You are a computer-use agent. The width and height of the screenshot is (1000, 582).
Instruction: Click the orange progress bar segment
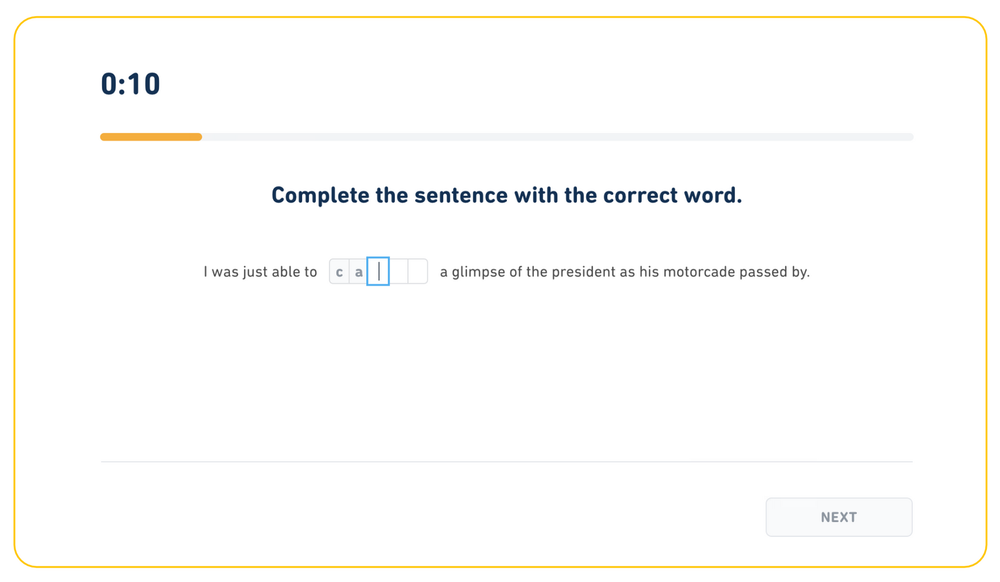pos(150,136)
